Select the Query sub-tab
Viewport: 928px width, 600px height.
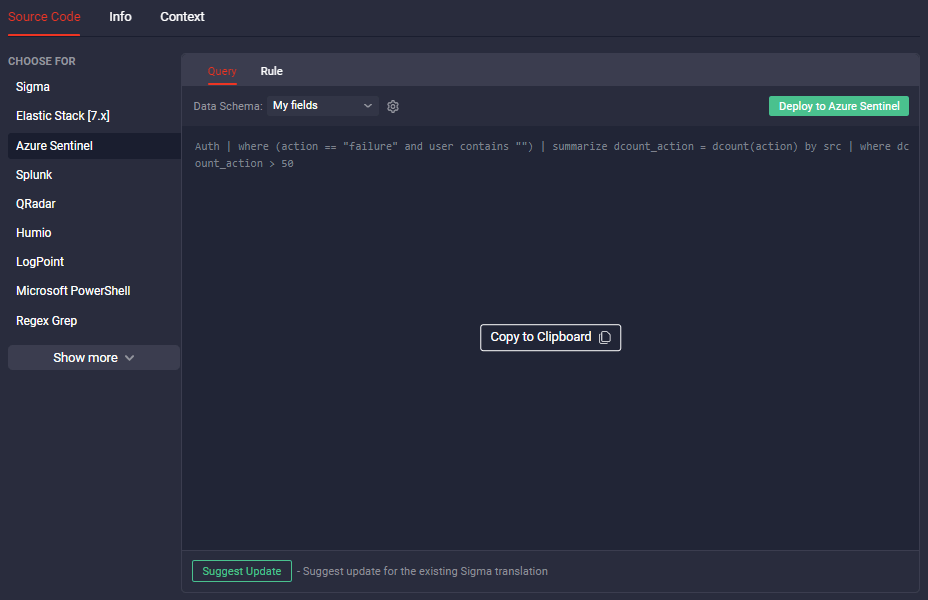pyautogui.click(x=222, y=71)
